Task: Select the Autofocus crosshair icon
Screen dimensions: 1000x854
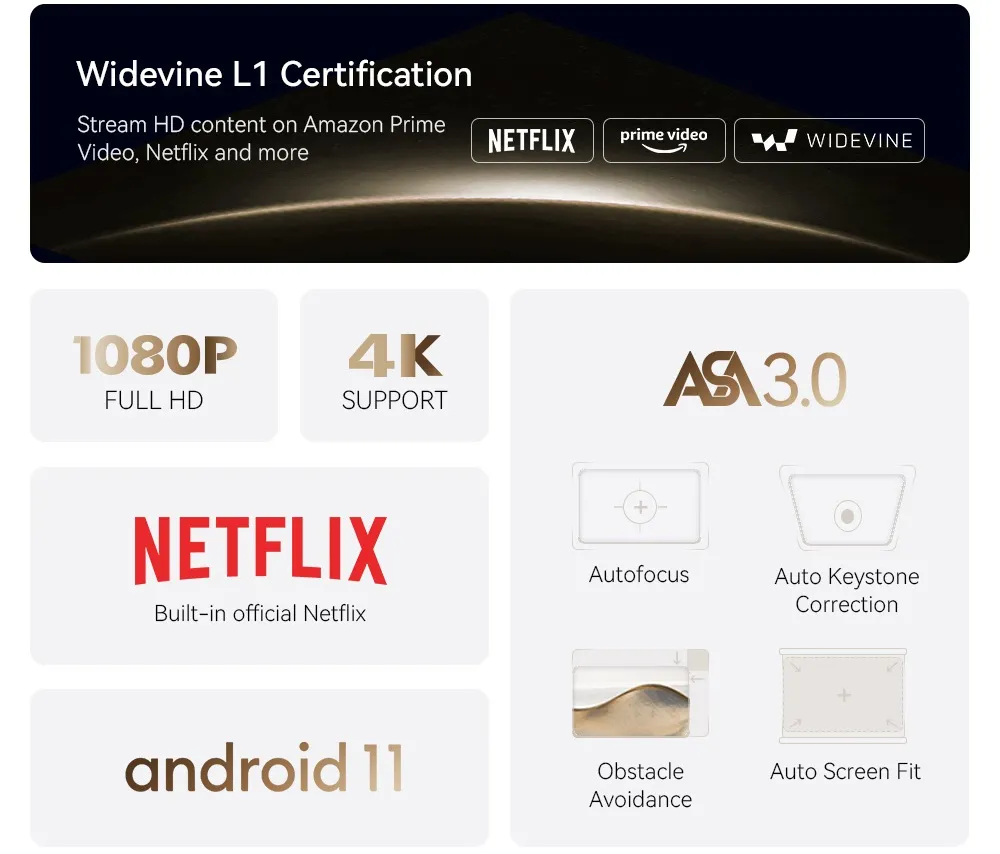Action: 640,506
